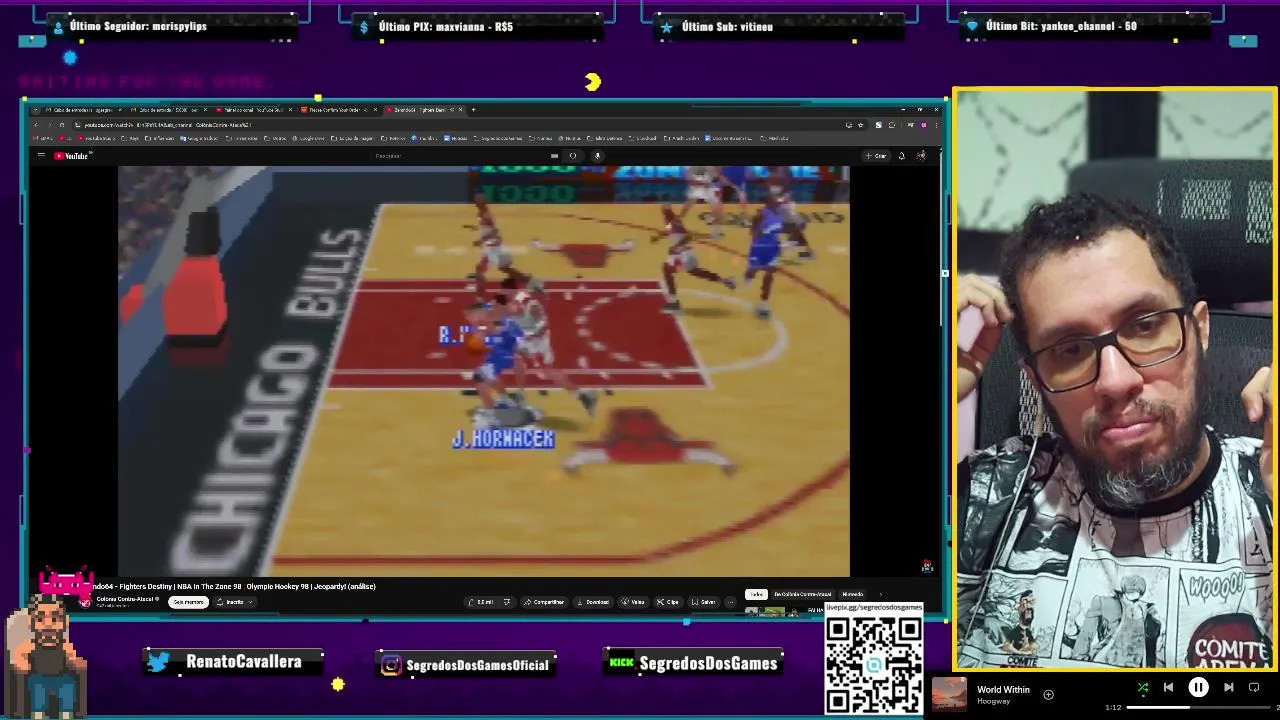Go to YouTube home via logo
Screen dimensions: 1280x720
point(72,155)
